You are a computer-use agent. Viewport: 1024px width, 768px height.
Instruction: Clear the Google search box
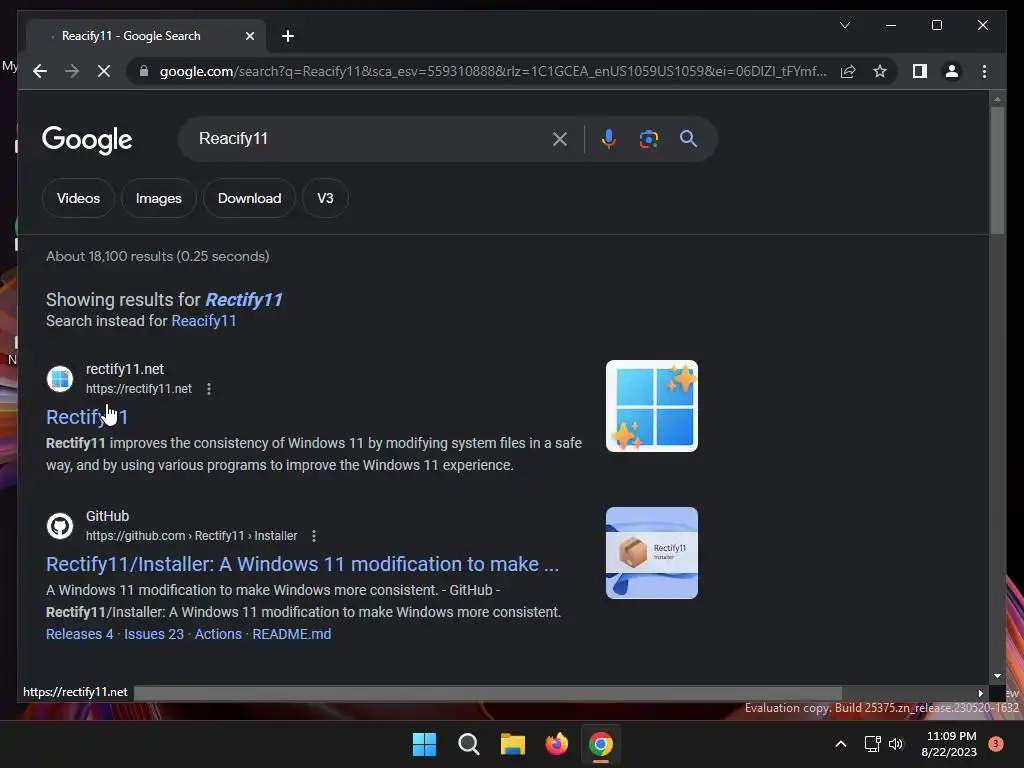[x=560, y=139]
